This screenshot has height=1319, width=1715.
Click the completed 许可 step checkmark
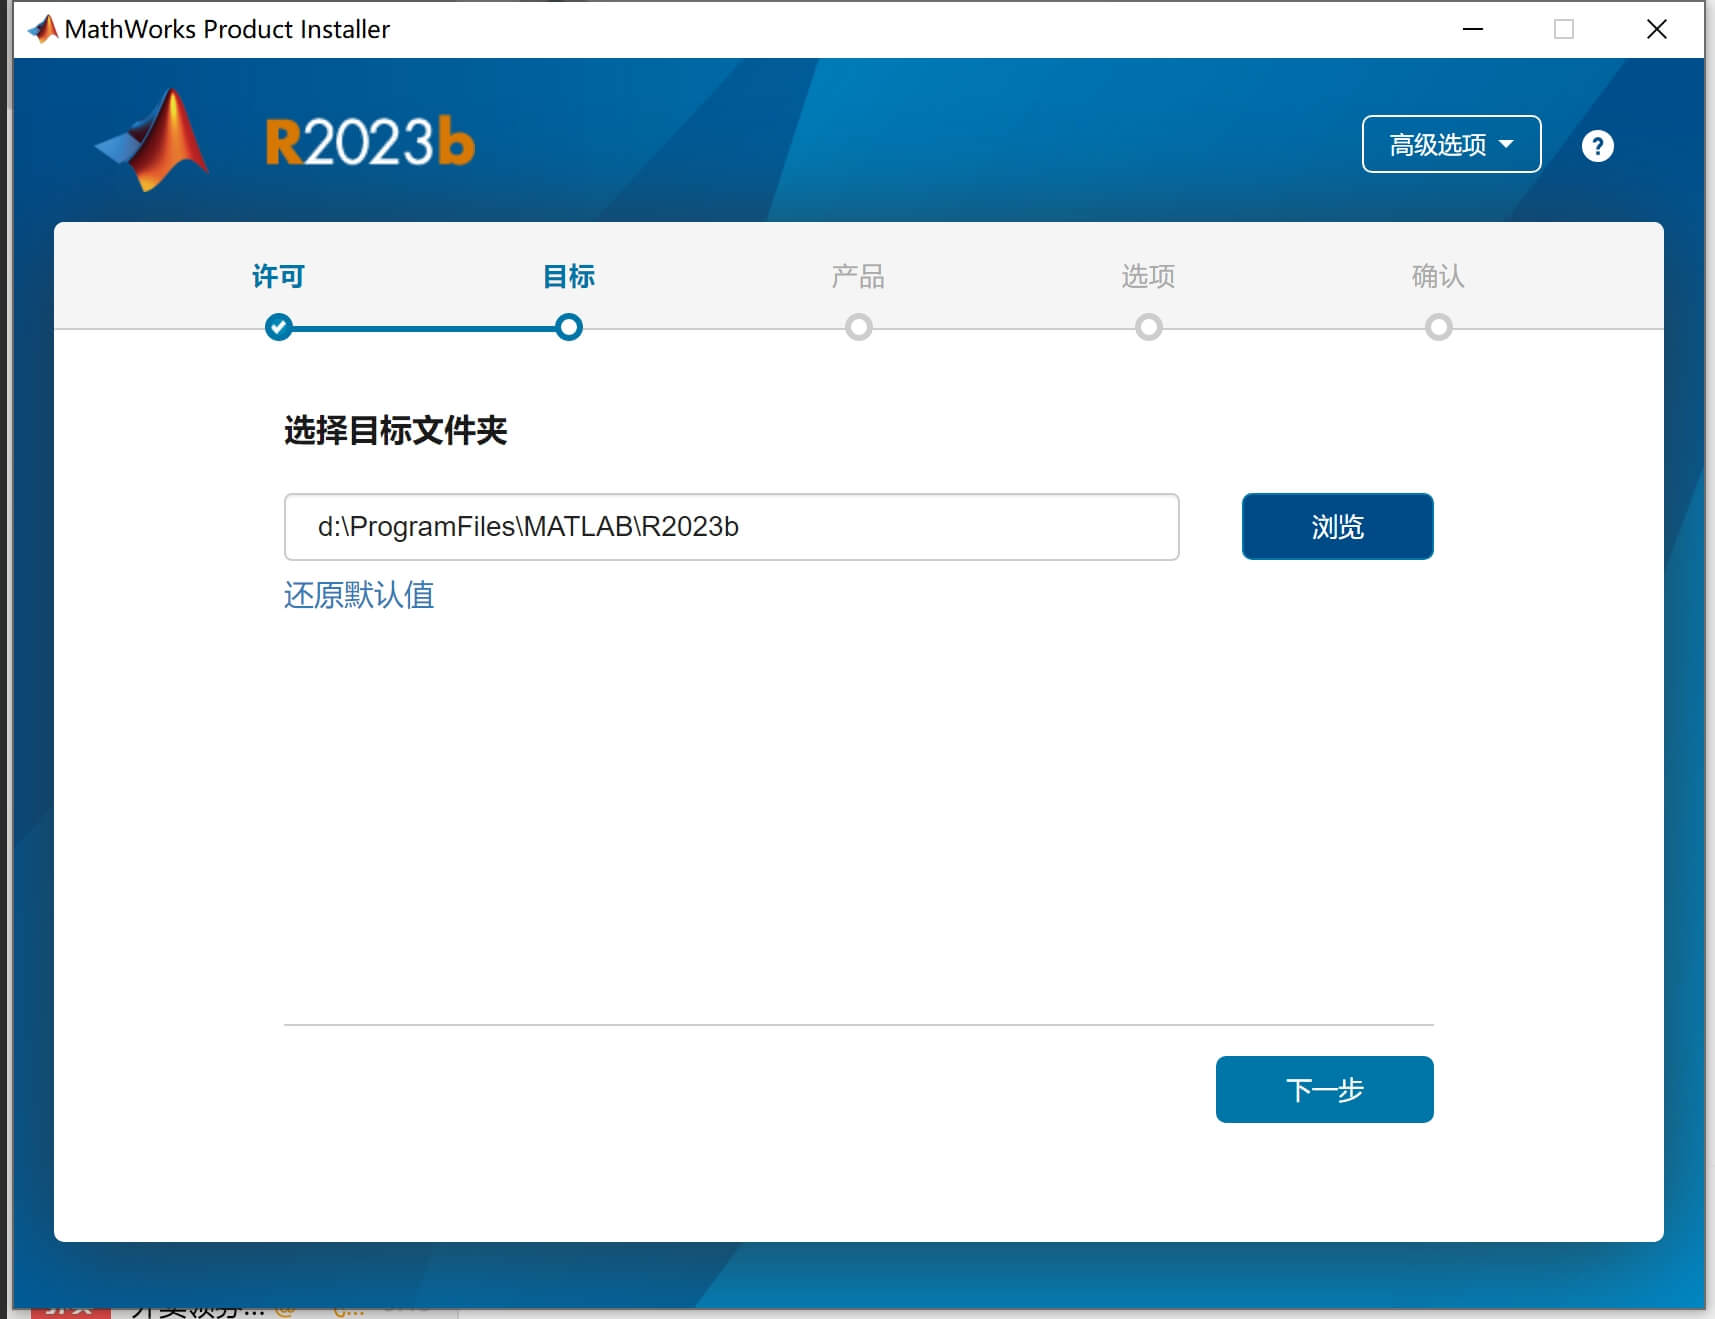click(x=278, y=327)
